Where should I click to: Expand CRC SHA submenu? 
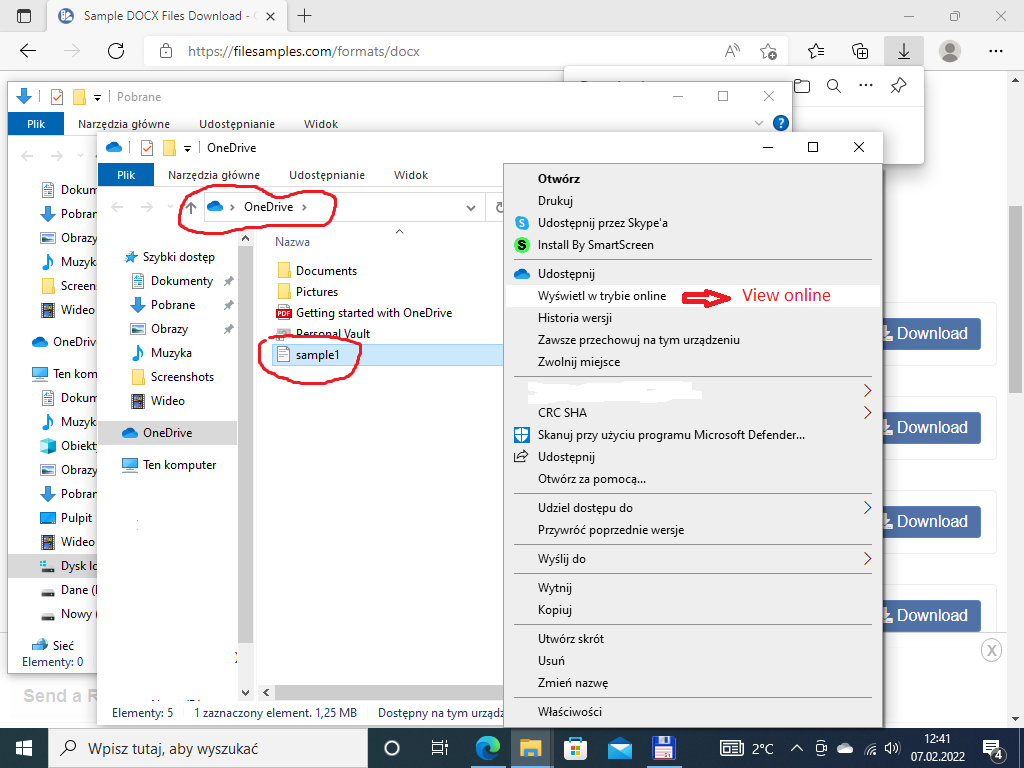pos(867,413)
